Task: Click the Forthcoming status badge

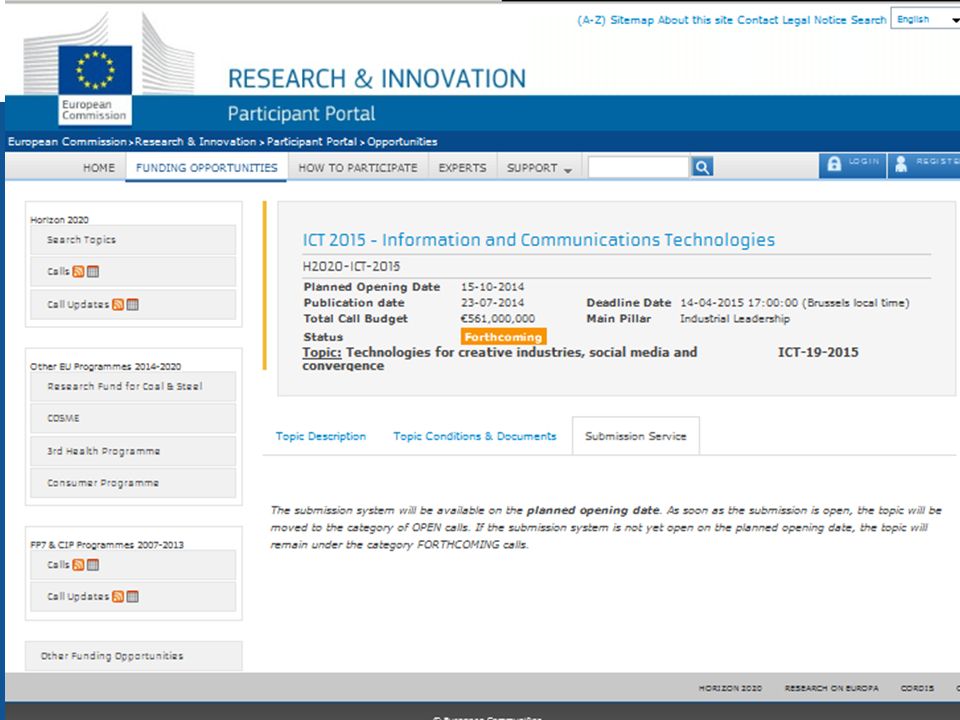Action: pos(503,337)
